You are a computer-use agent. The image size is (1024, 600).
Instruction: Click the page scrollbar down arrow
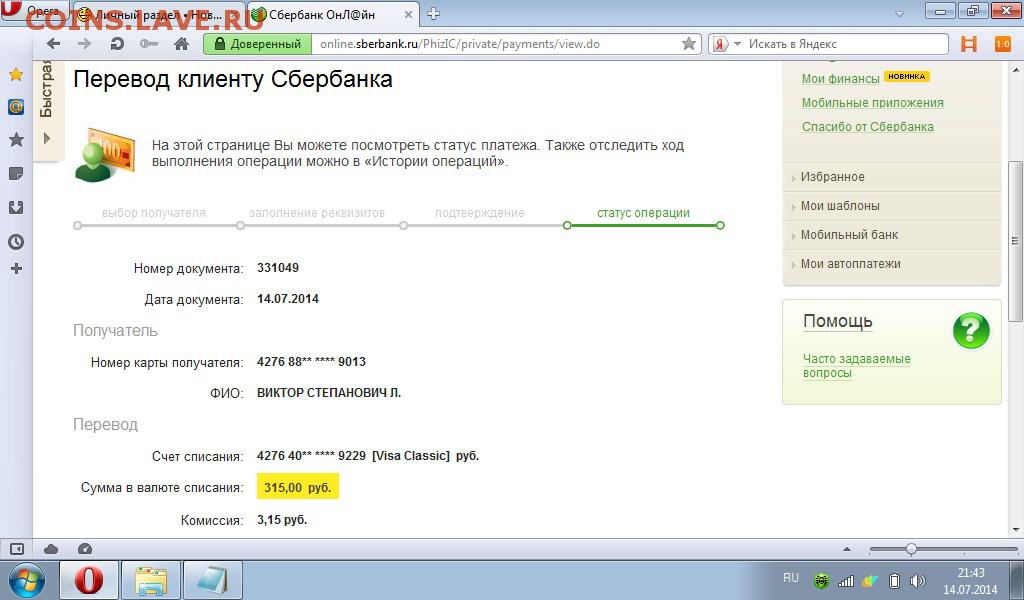[1016, 529]
